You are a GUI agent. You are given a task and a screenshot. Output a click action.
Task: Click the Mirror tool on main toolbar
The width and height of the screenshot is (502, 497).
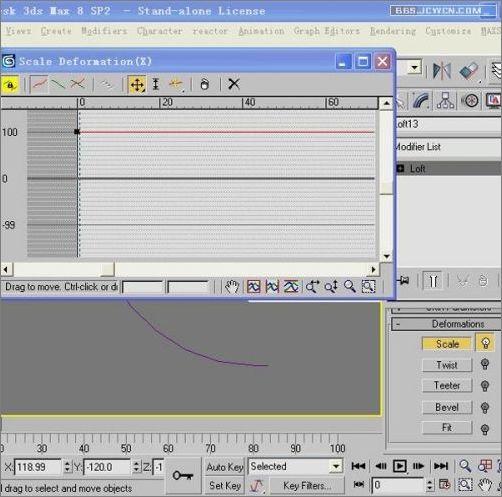442,71
